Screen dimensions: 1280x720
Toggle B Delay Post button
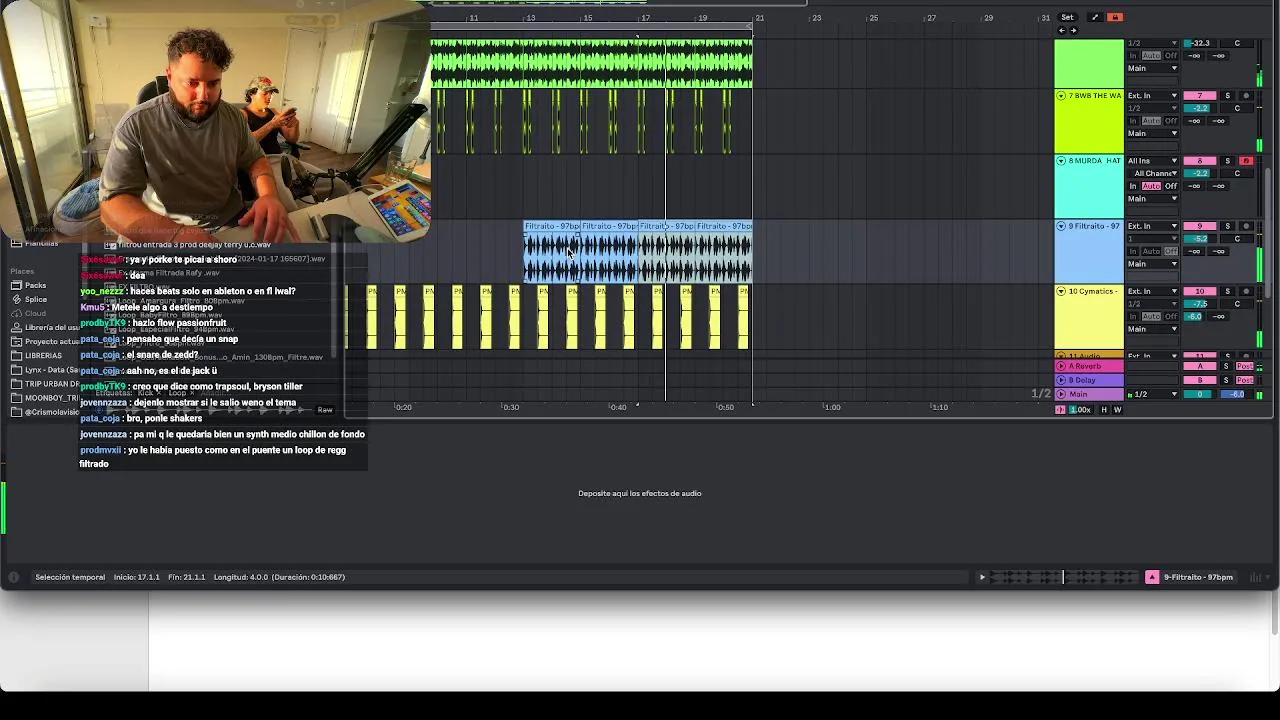[1245, 380]
